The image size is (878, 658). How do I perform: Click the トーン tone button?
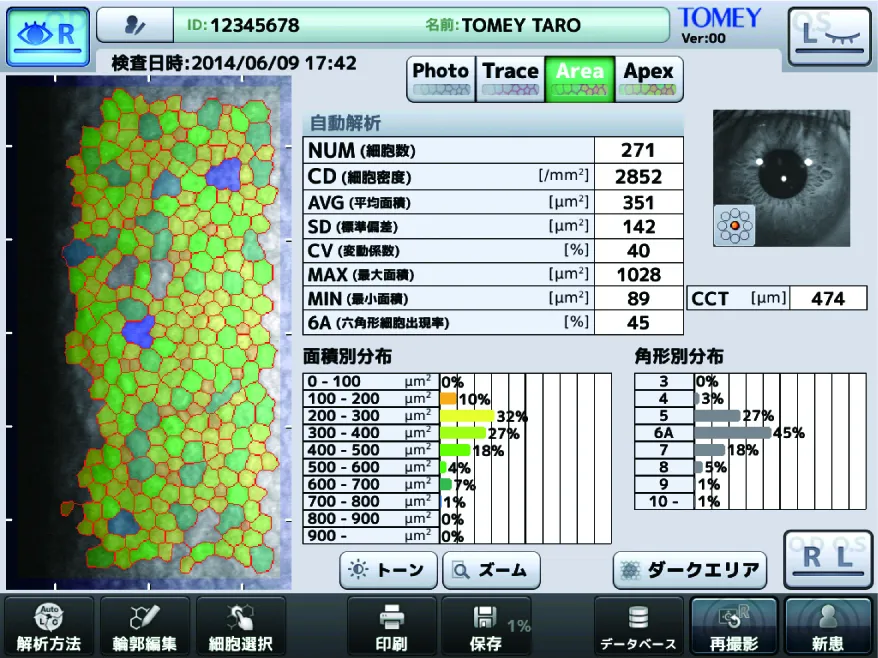(388, 570)
